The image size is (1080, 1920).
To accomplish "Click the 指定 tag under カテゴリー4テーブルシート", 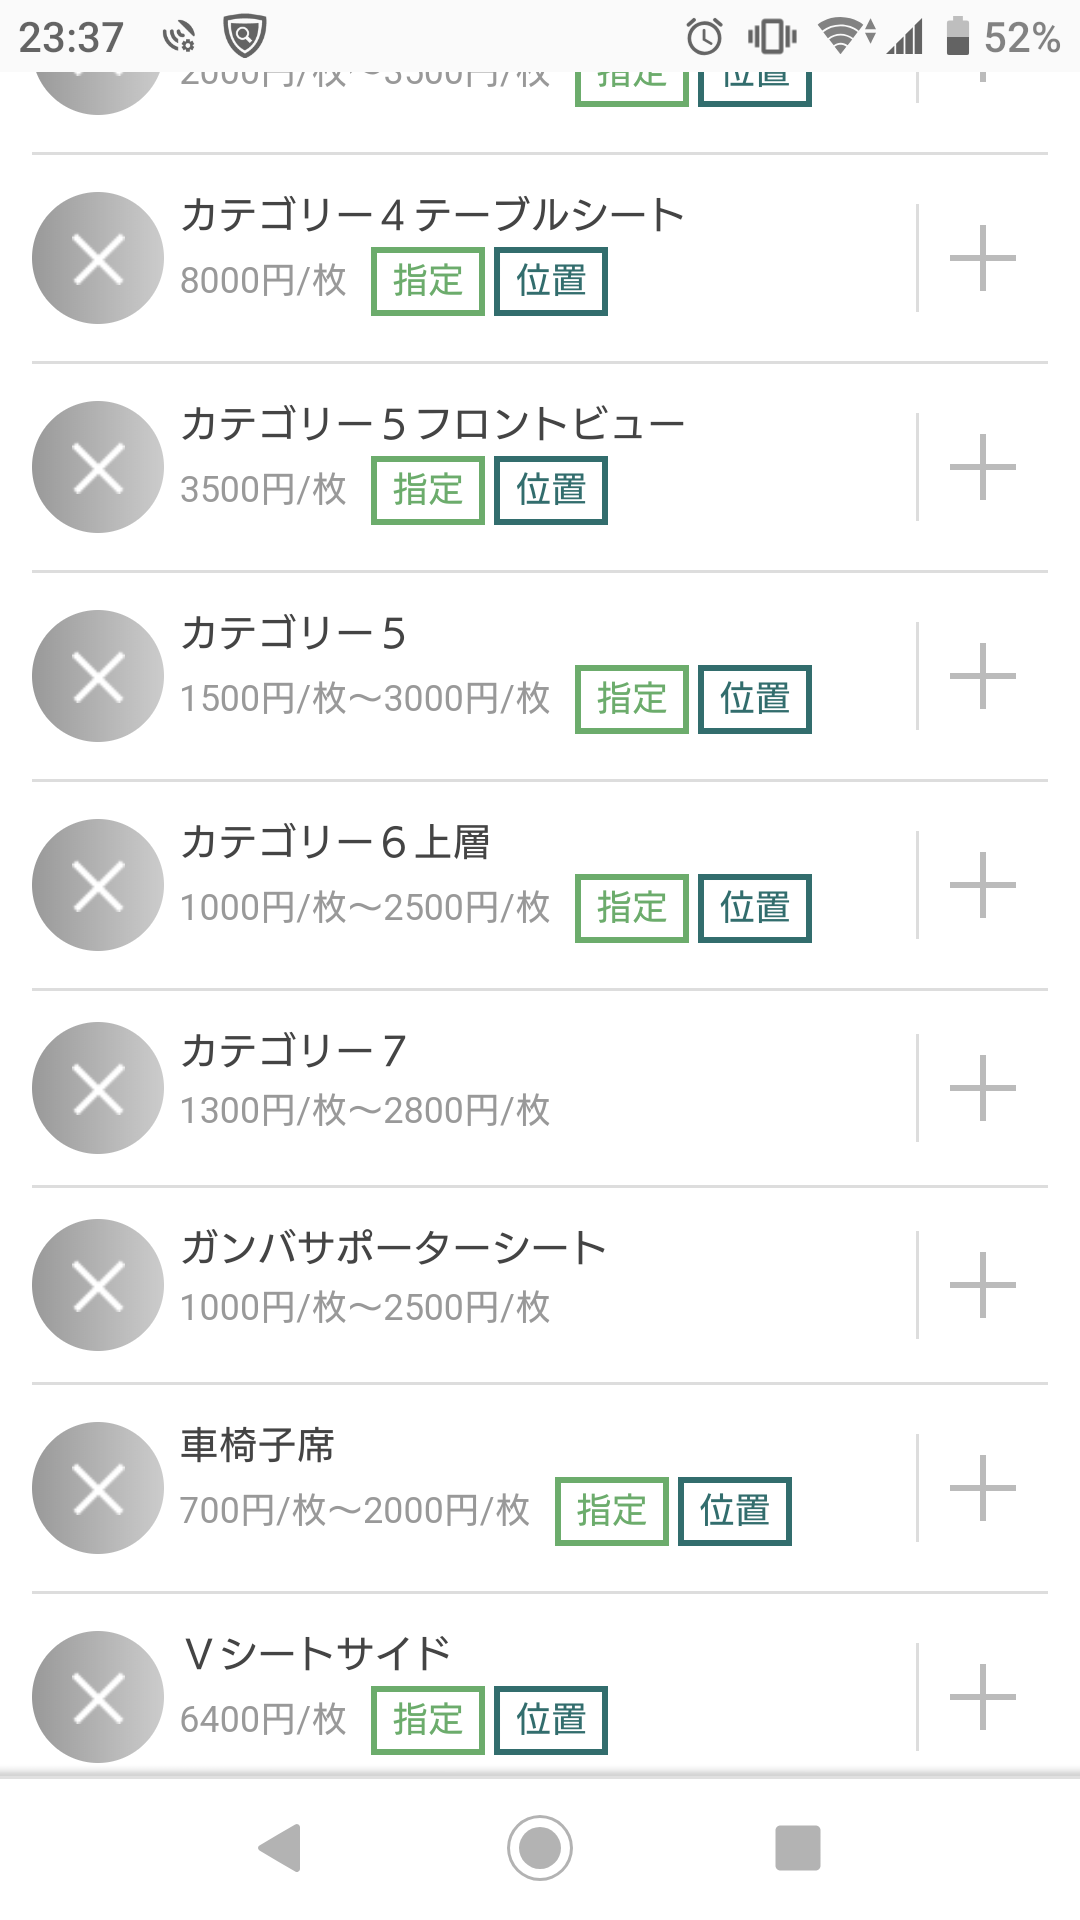I will pos(428,281).
